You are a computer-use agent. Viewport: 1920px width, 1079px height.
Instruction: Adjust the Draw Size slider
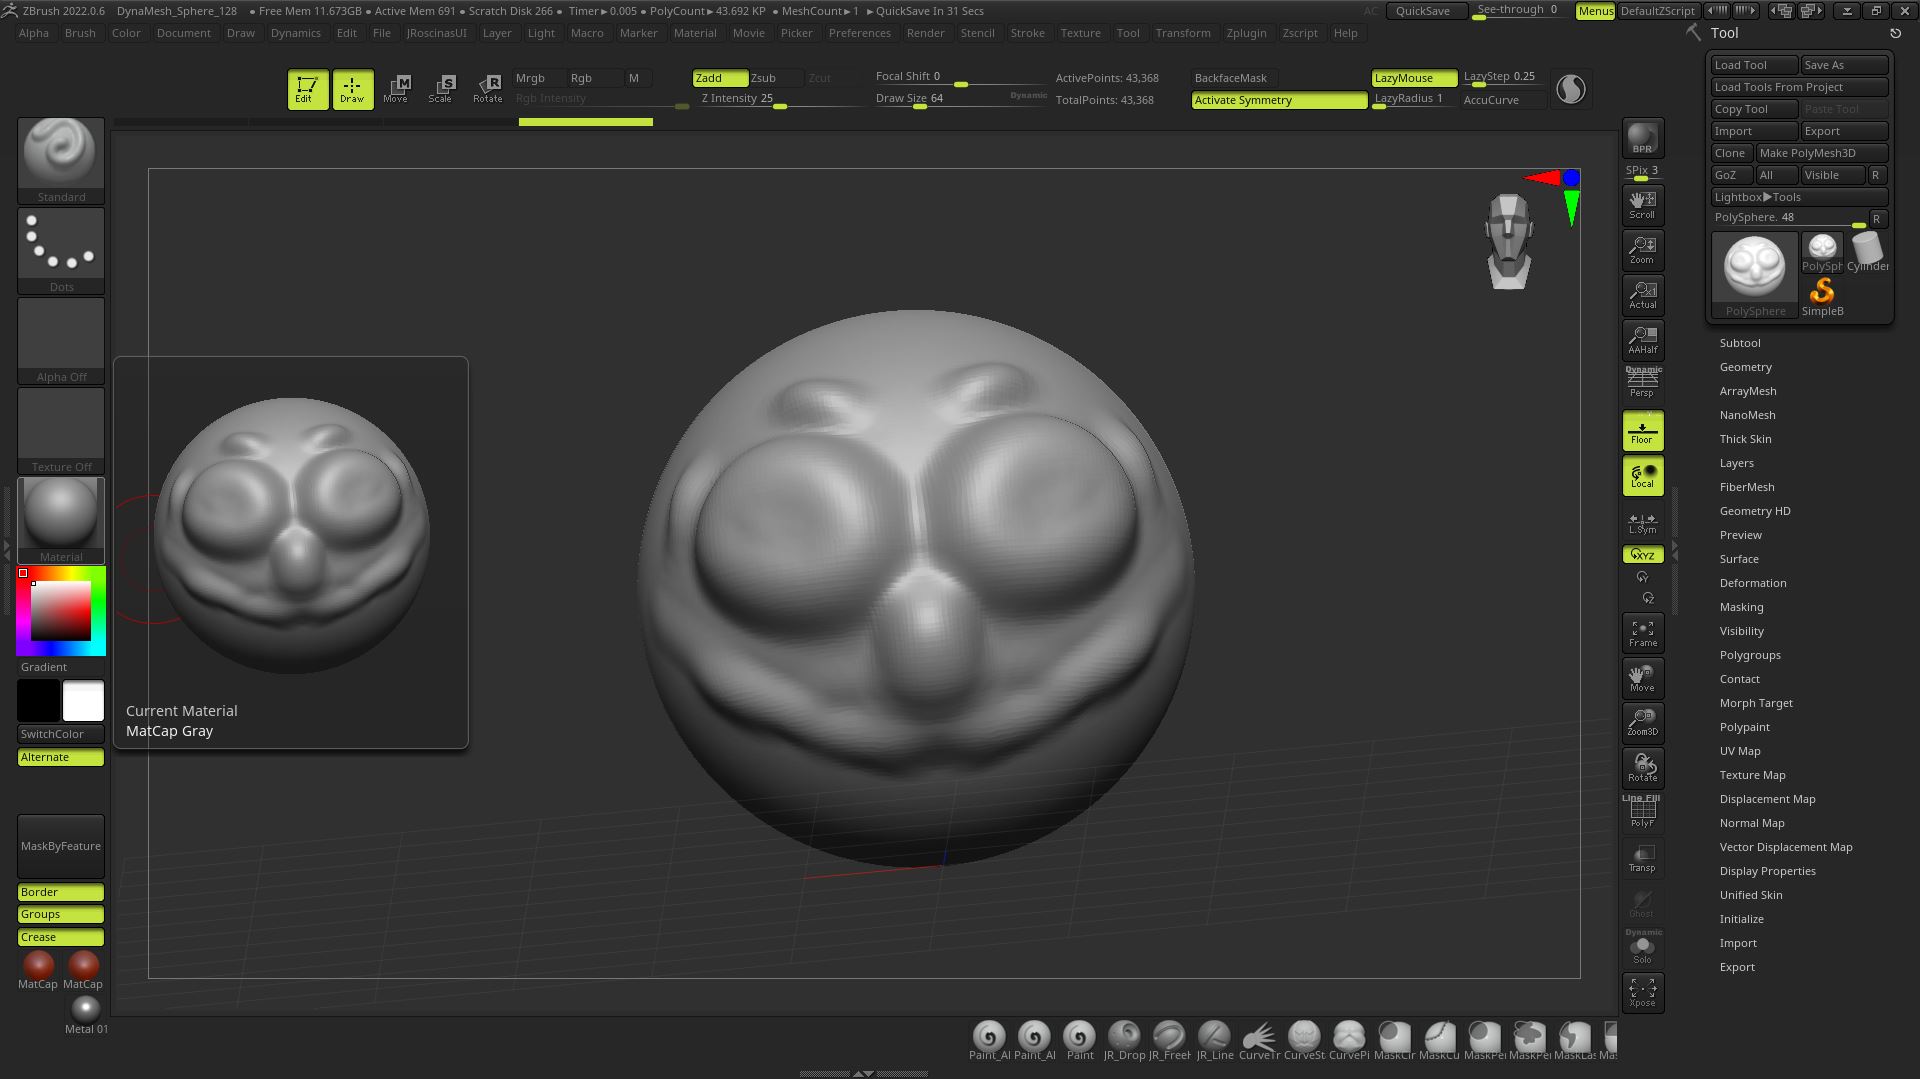point(960,99)
